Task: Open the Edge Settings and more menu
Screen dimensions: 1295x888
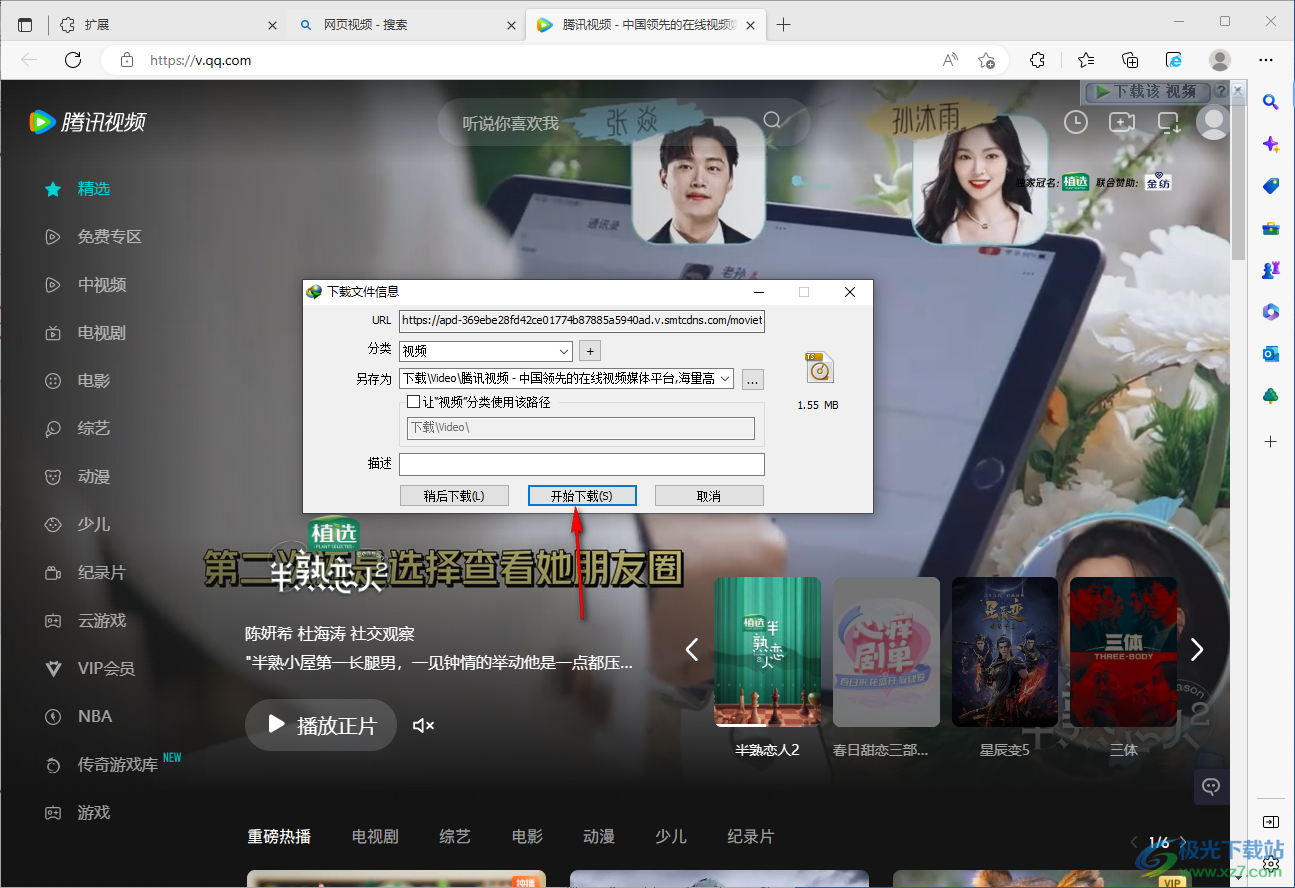Action: point(1267,60)
